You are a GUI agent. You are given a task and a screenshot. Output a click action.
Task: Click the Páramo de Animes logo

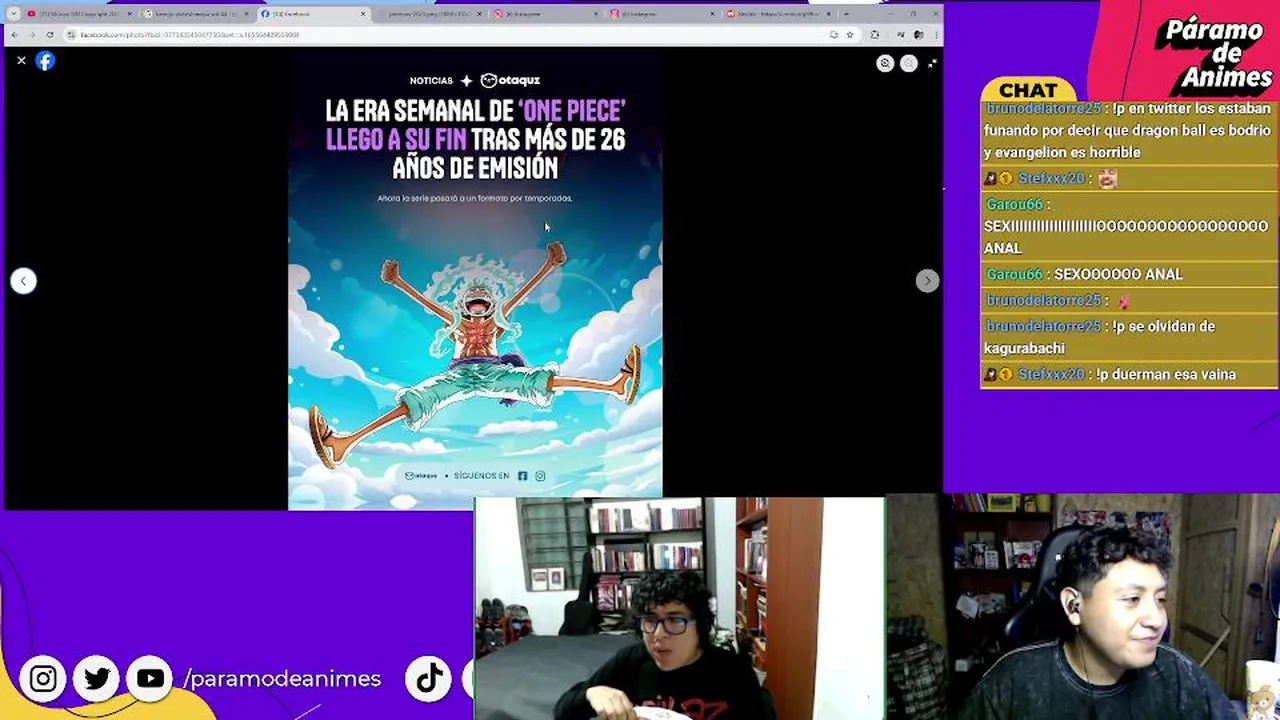click(x=1214, y=55)
